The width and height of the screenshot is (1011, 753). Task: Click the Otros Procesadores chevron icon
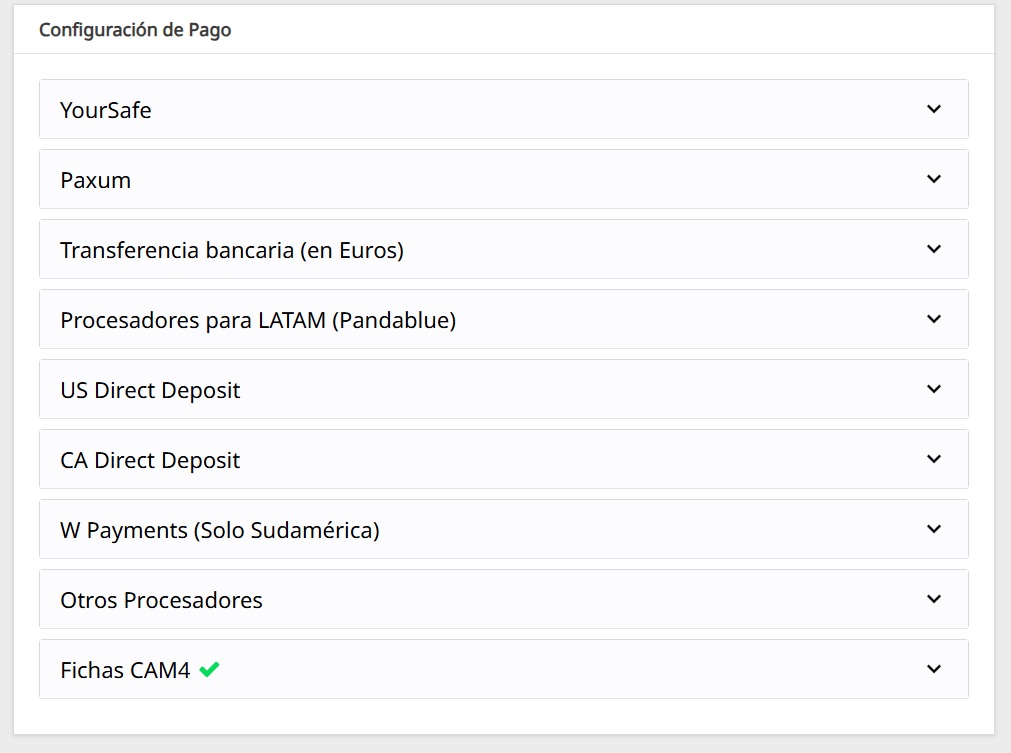tap(934, 599)
